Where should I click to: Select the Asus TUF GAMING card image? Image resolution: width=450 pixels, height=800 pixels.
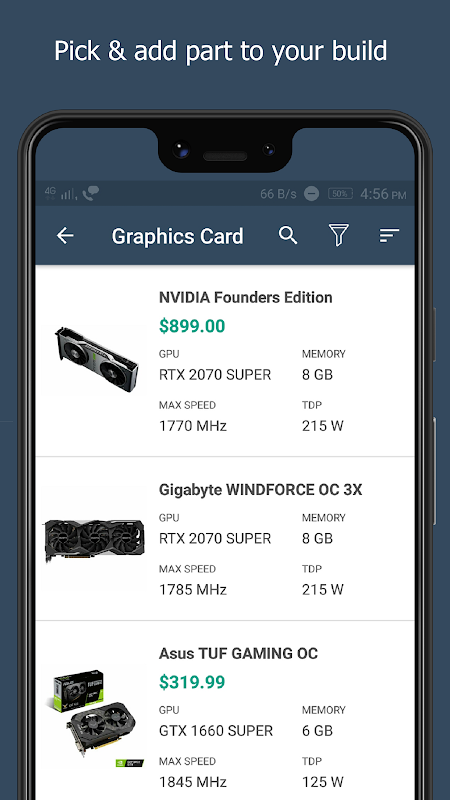94,719
